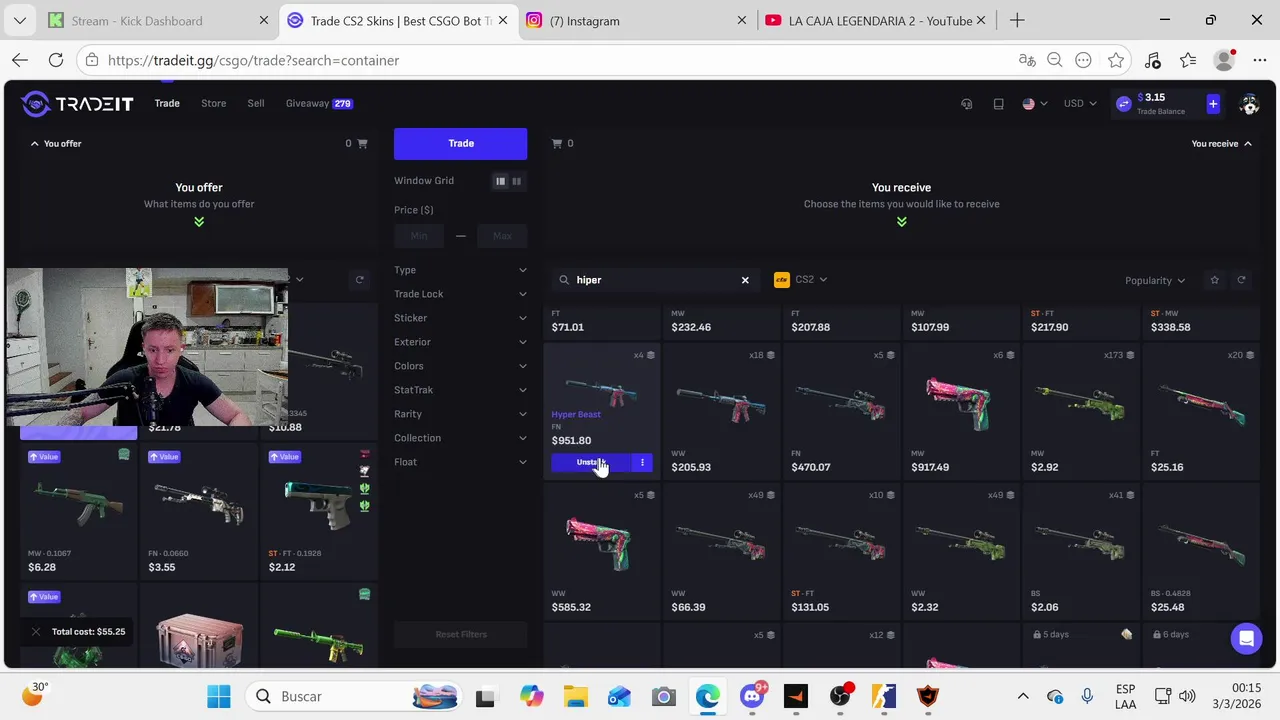Image resolution: width=1280 pixels, height=720 pixels.
Task: Select your $6.28 AK-47 item
Action: point(78,512)
